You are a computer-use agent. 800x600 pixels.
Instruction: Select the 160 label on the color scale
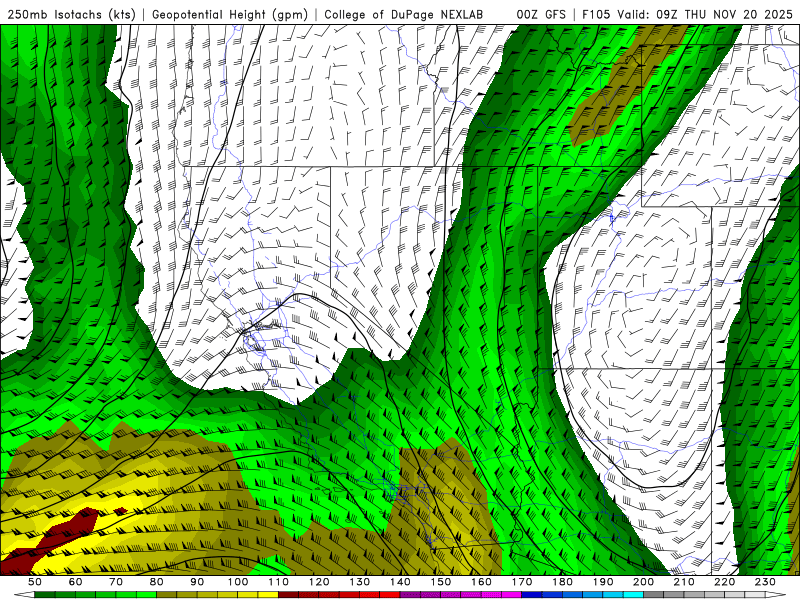tap(481, 582)
